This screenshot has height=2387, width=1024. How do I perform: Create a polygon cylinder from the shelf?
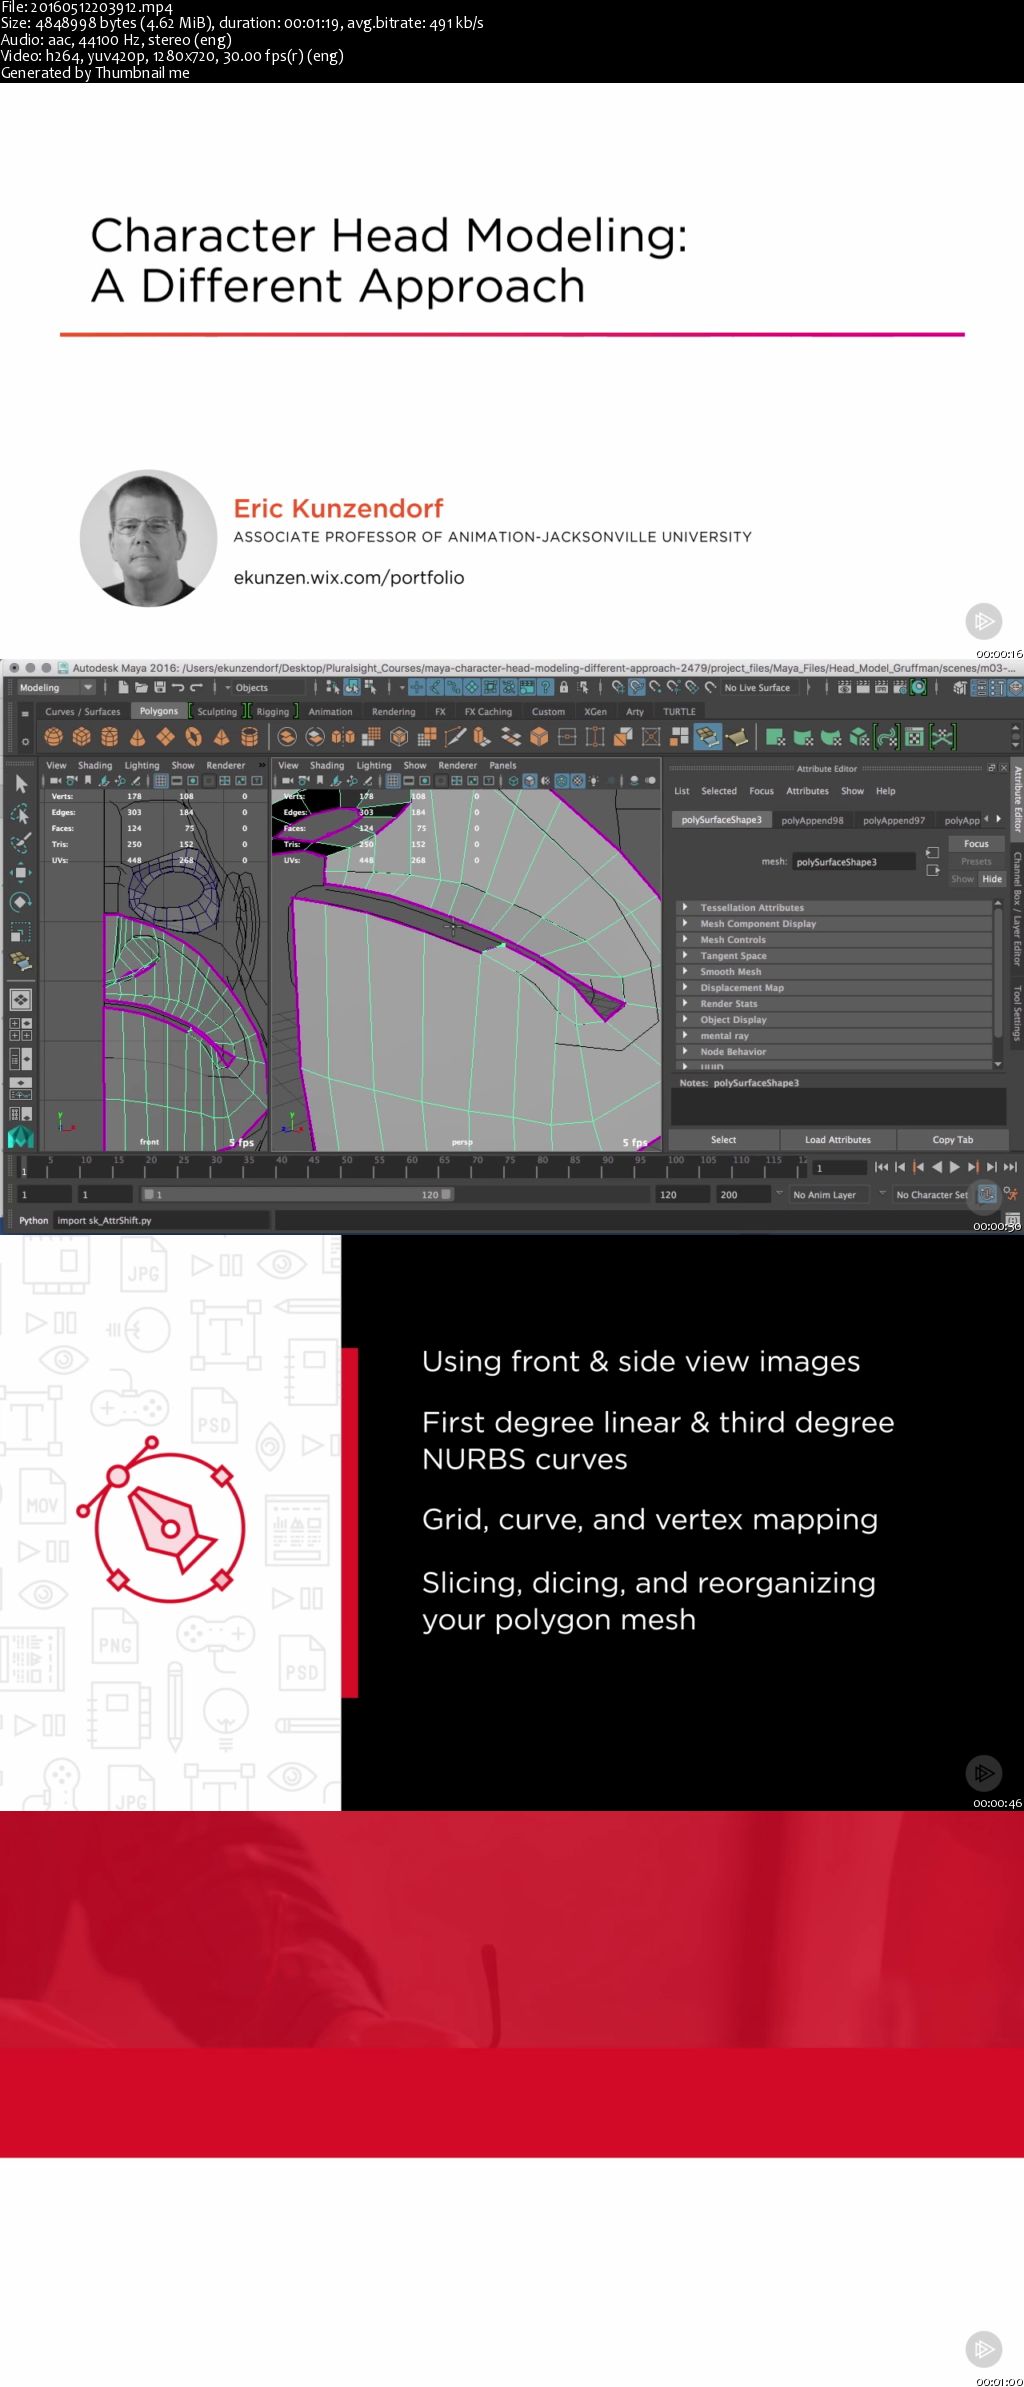110,737
